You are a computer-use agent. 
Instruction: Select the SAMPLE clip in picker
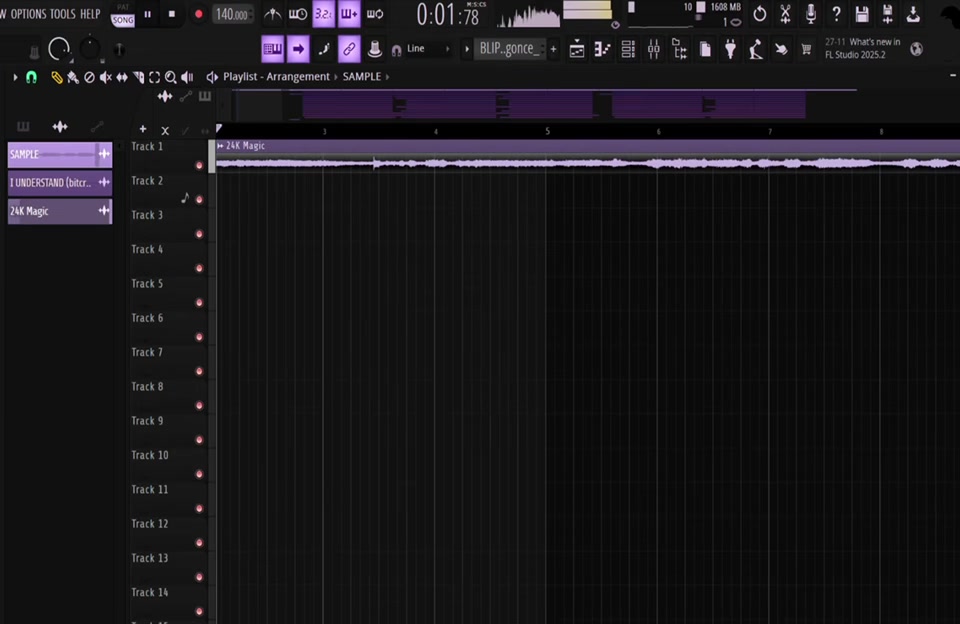click(60, 154)
